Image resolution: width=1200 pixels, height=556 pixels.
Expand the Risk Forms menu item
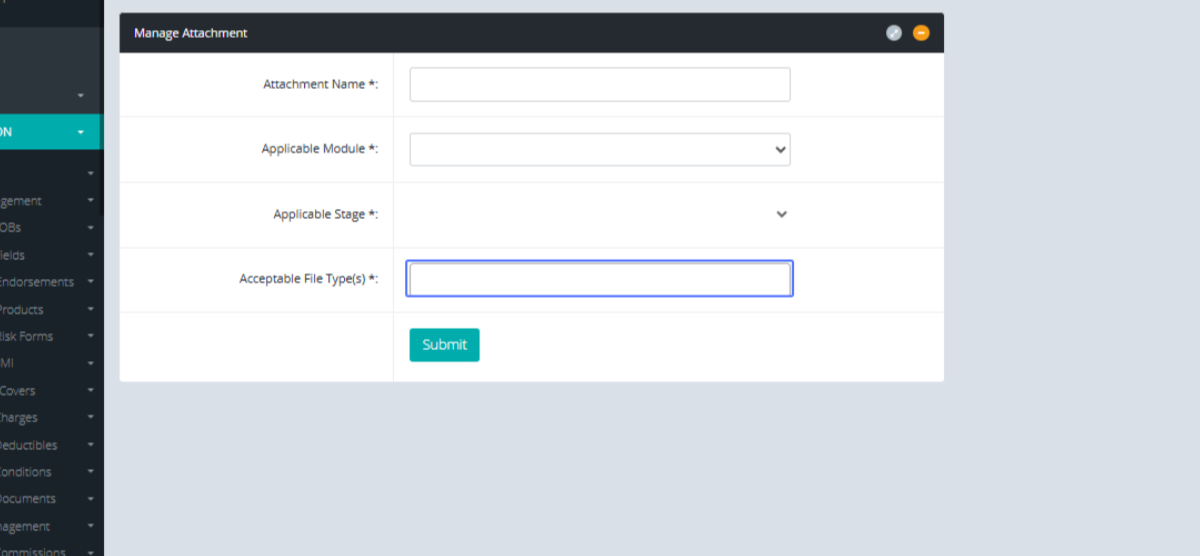point(30,336)
